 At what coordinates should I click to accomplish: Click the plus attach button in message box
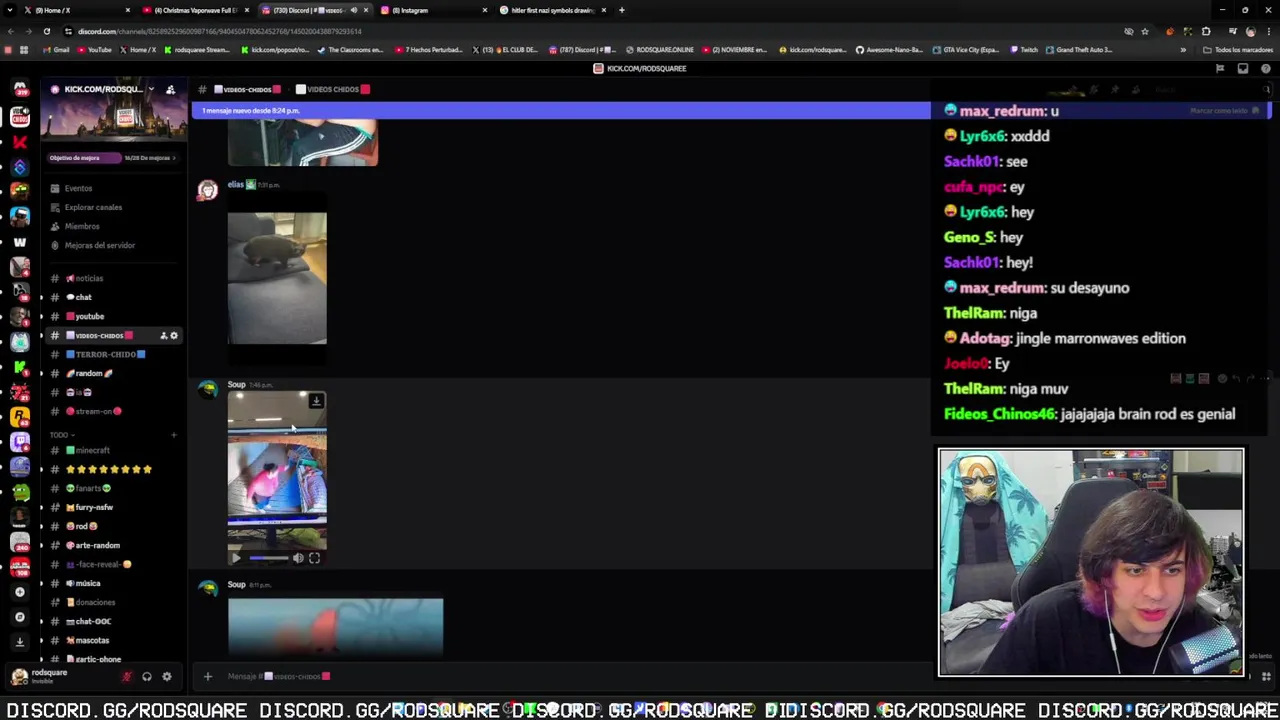(208, 677)
